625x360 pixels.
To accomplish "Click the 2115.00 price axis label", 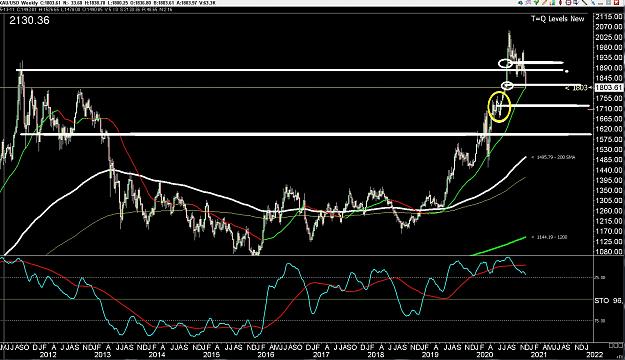I will pyautogui.click(x=608, y=16).
